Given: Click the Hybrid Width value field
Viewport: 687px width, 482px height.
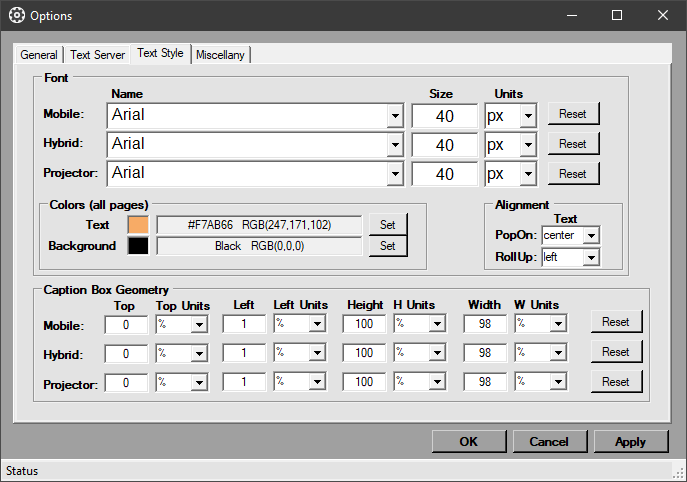Looking at the screenshot, I should coord(485,353).
